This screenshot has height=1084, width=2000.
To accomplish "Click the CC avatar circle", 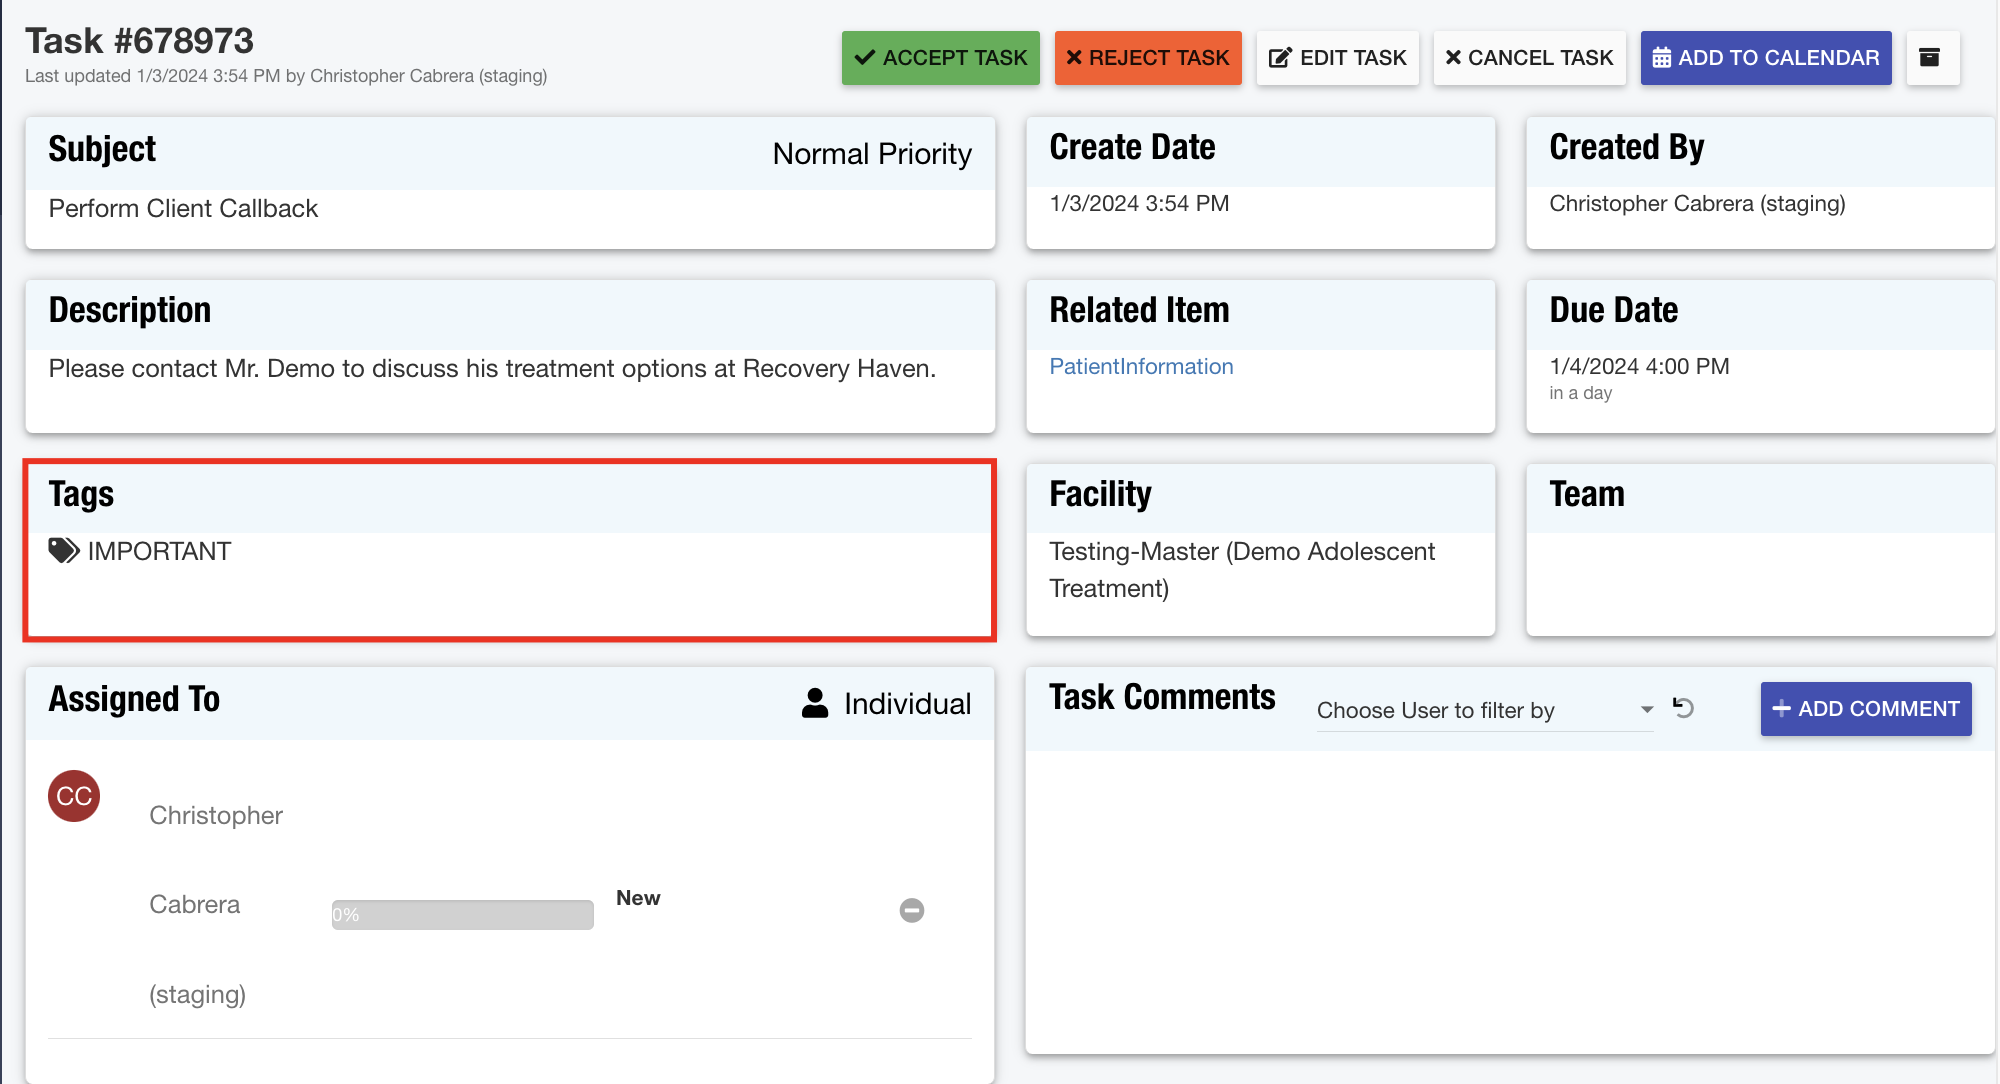I will coord(74,796).
